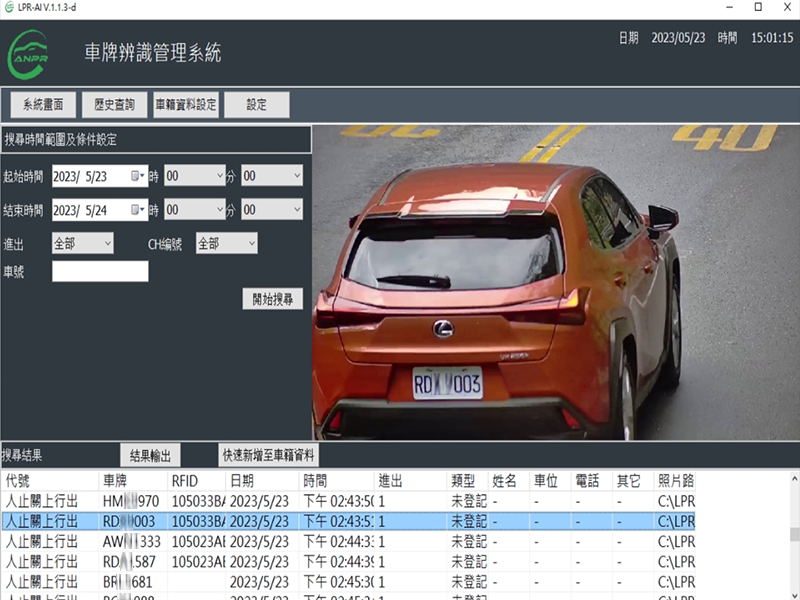Click the 車號 plate number input field

tap(100, 271)
